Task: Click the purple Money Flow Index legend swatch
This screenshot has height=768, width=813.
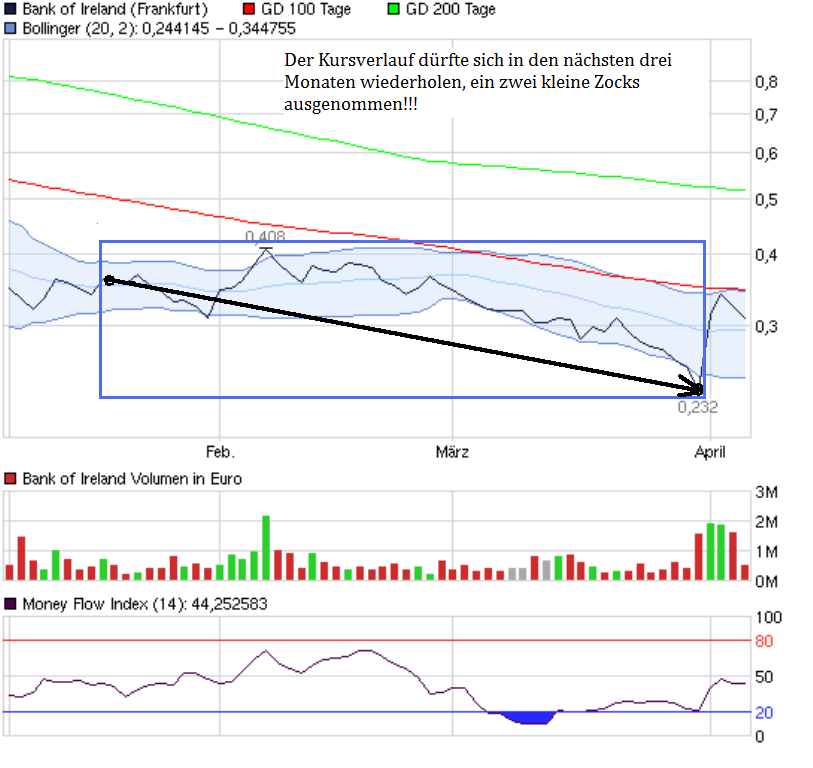Action: [x=10, y=604]
